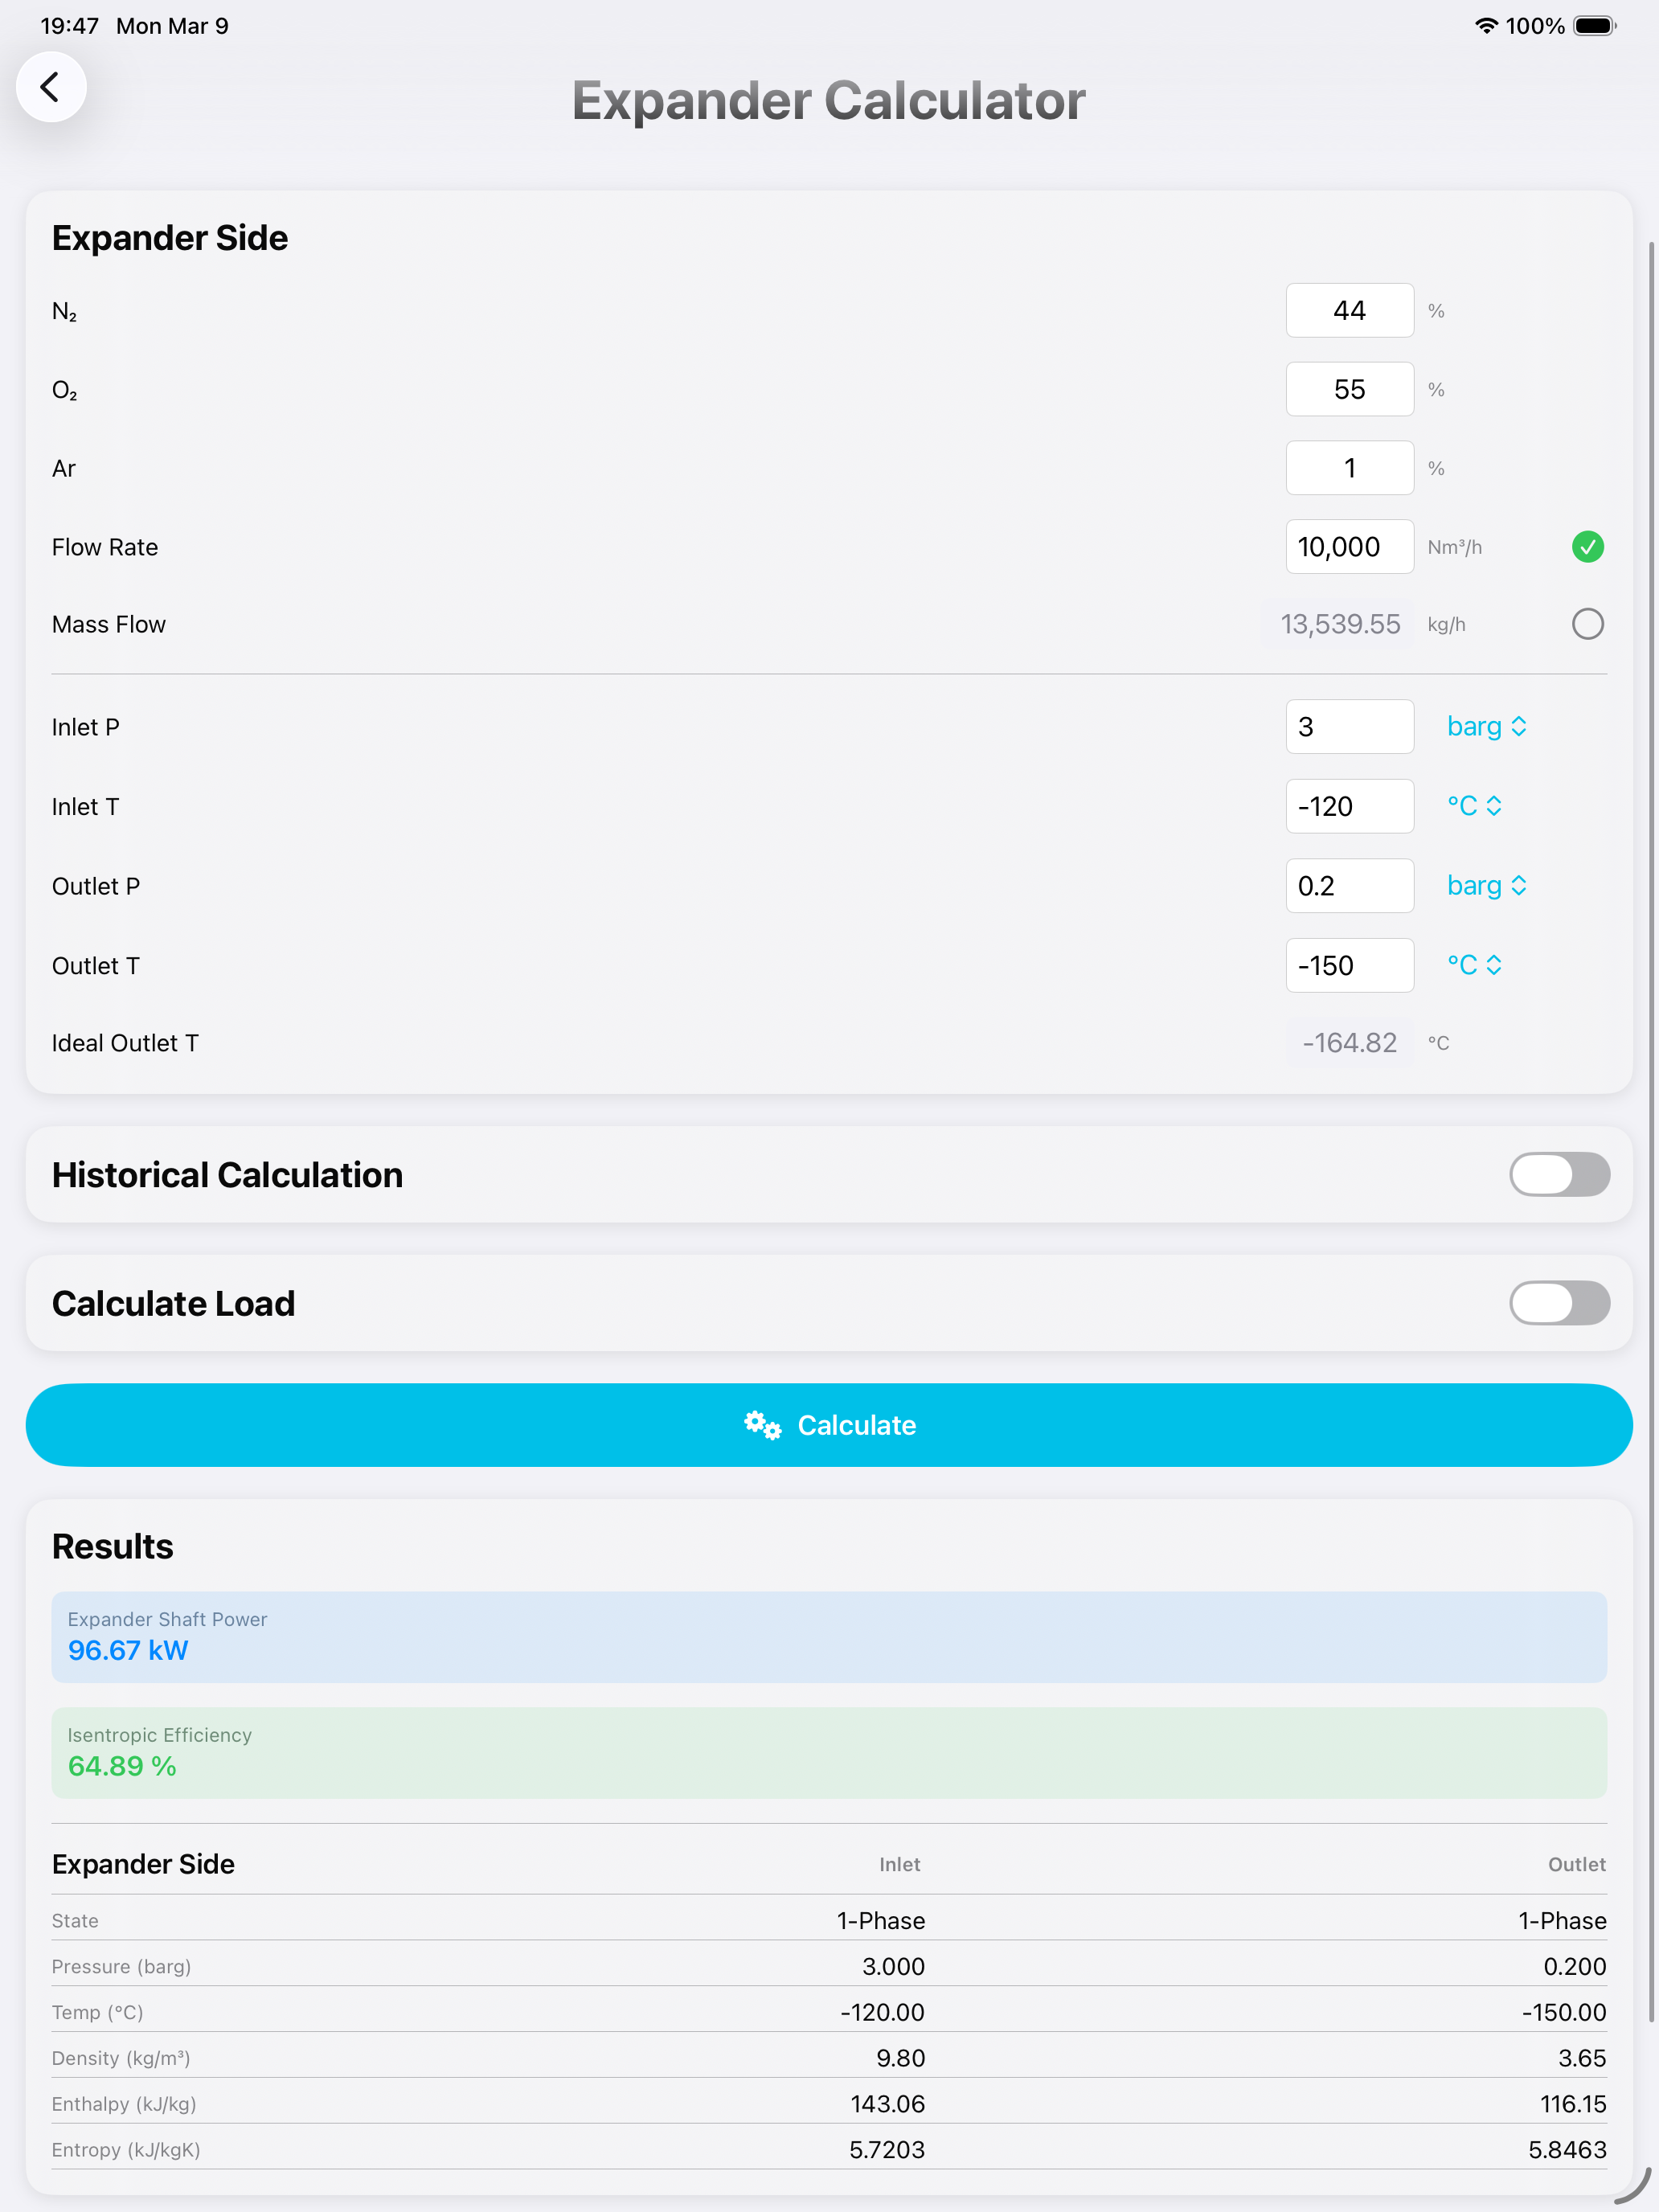Click the Expander Shaft Power result card
This screenshot has width=1659, height=2212.
point(829,1637)
